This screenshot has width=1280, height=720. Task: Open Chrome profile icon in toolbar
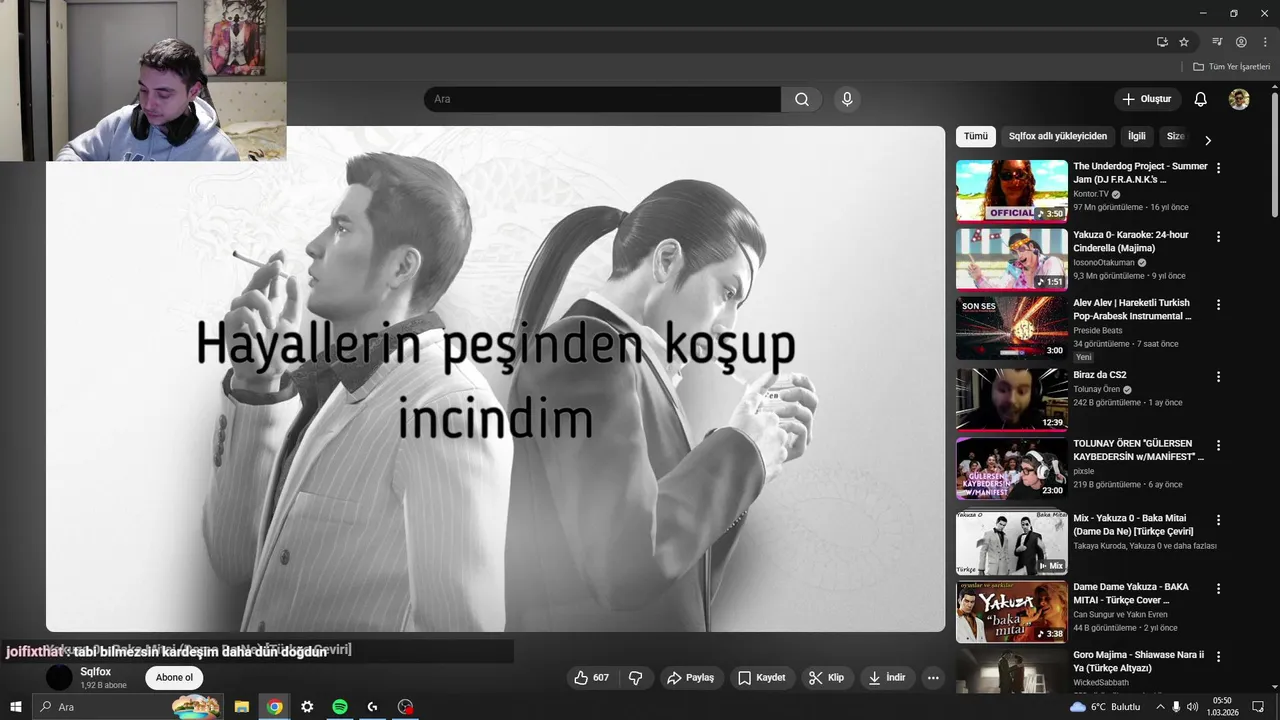[x=1241, y=42]
